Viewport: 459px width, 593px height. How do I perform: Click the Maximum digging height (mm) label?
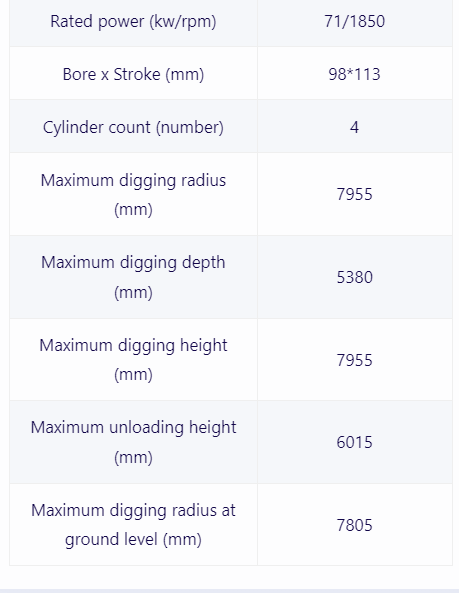[133, 360]
